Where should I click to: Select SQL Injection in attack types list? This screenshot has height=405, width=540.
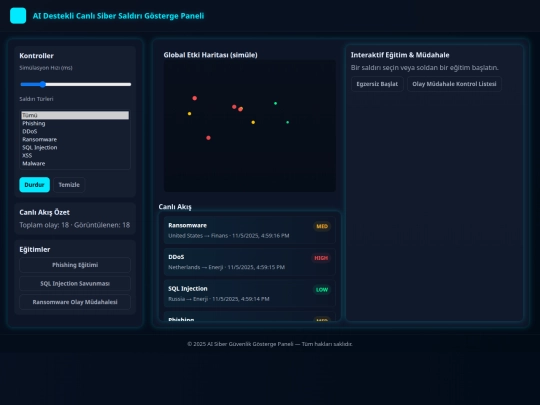(75, 147)
